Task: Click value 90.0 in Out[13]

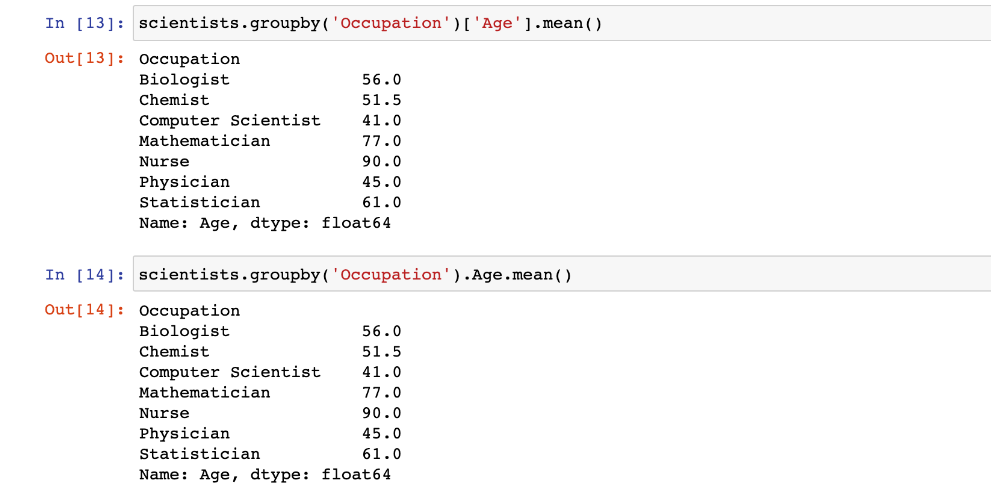Action: (x=381, y=161)
